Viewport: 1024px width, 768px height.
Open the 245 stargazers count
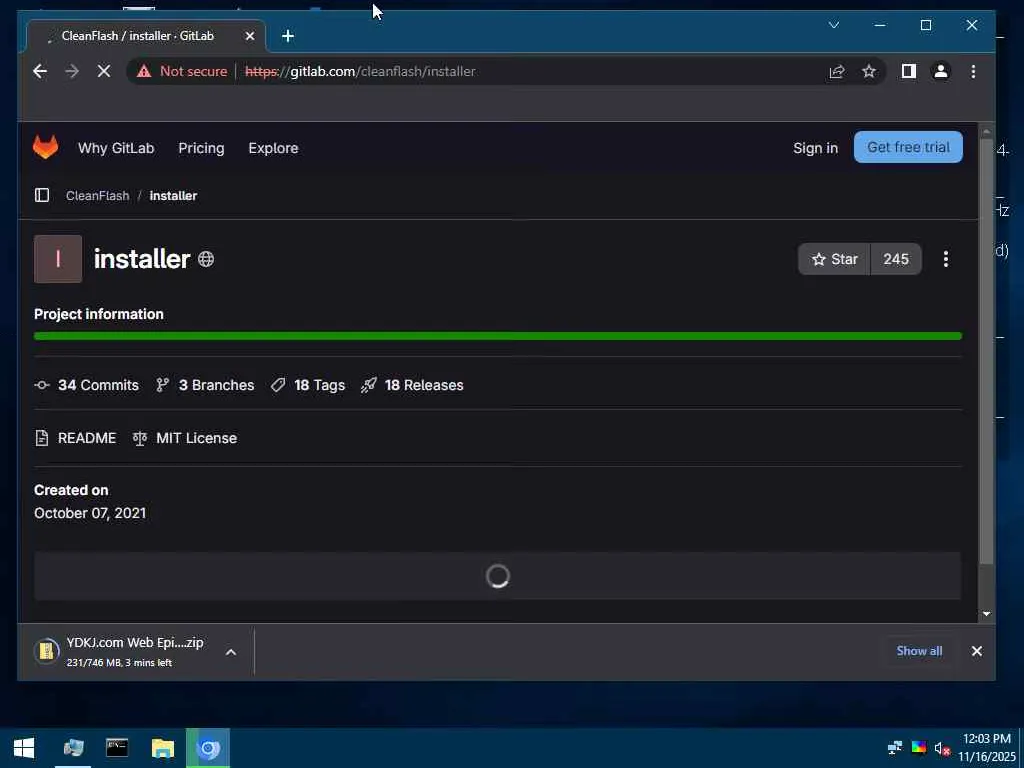click(x=896, y=259)
